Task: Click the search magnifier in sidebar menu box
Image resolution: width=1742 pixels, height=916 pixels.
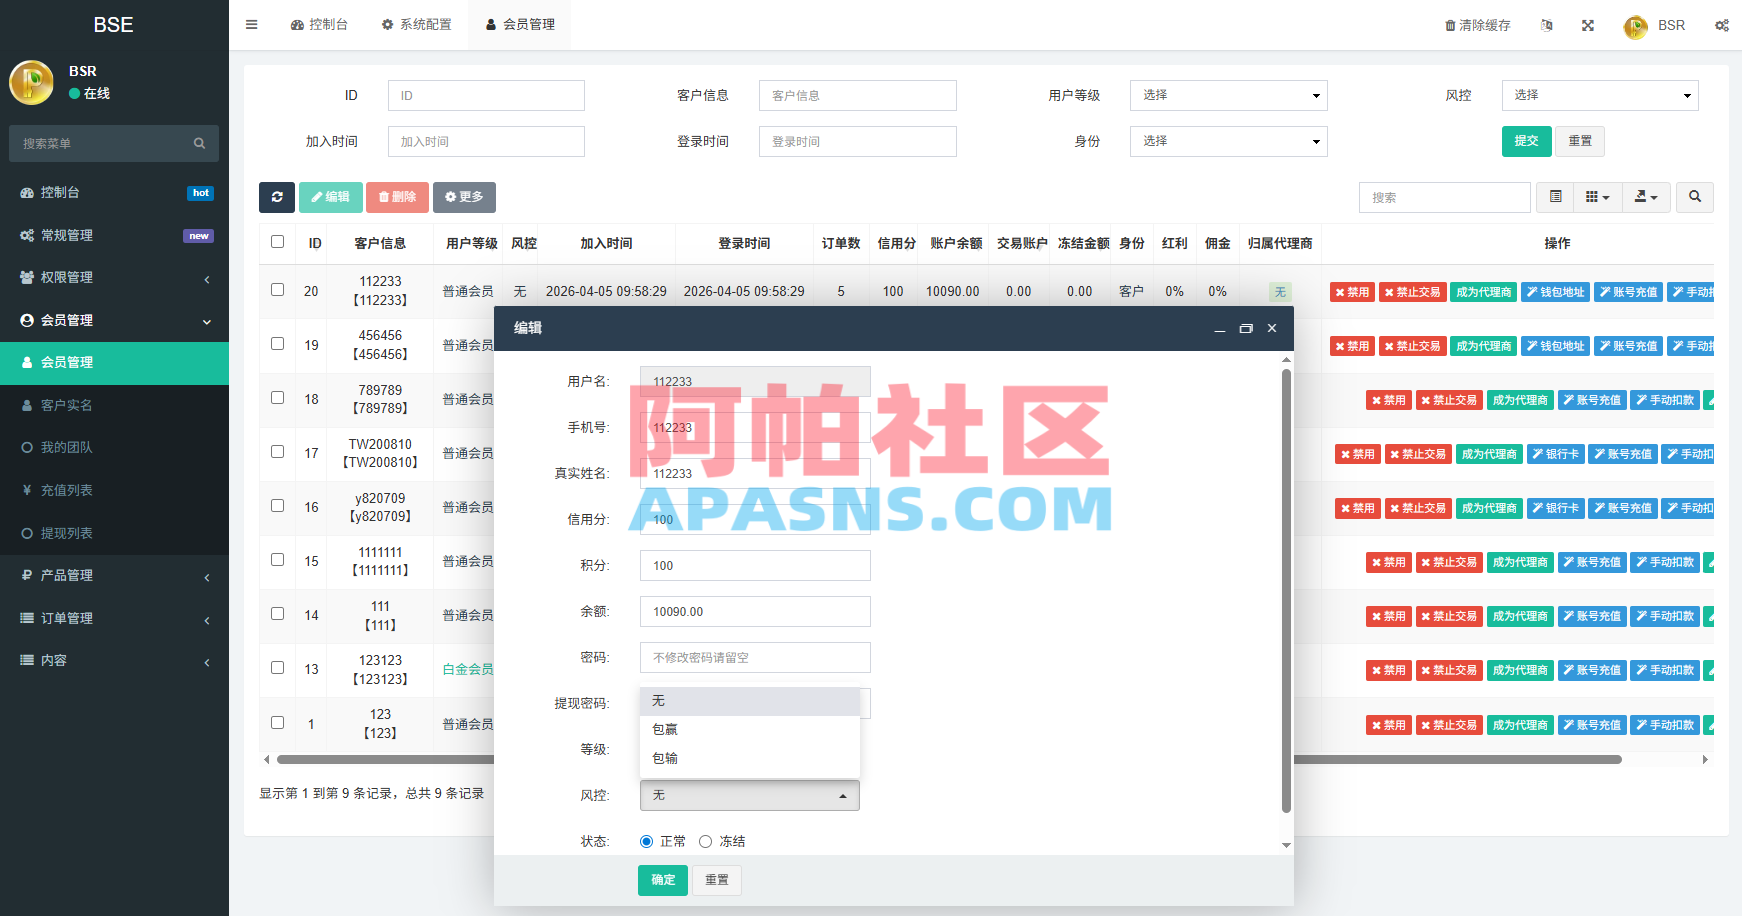Action: tap(199, 144)
